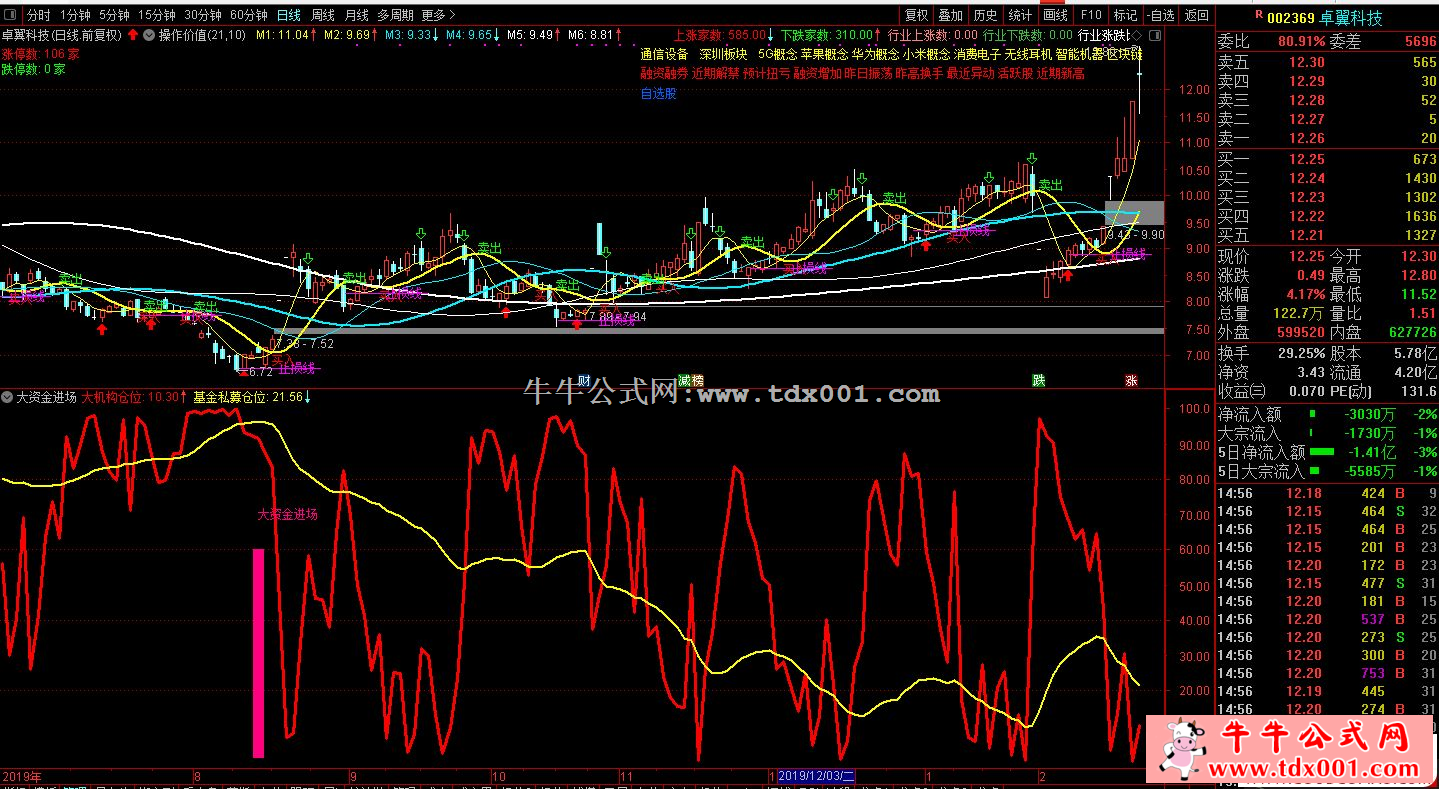Toggle 画线 drawing mode
Image resolution: width=1439 pixels, height=789 pixels.
click(1055, 15)
